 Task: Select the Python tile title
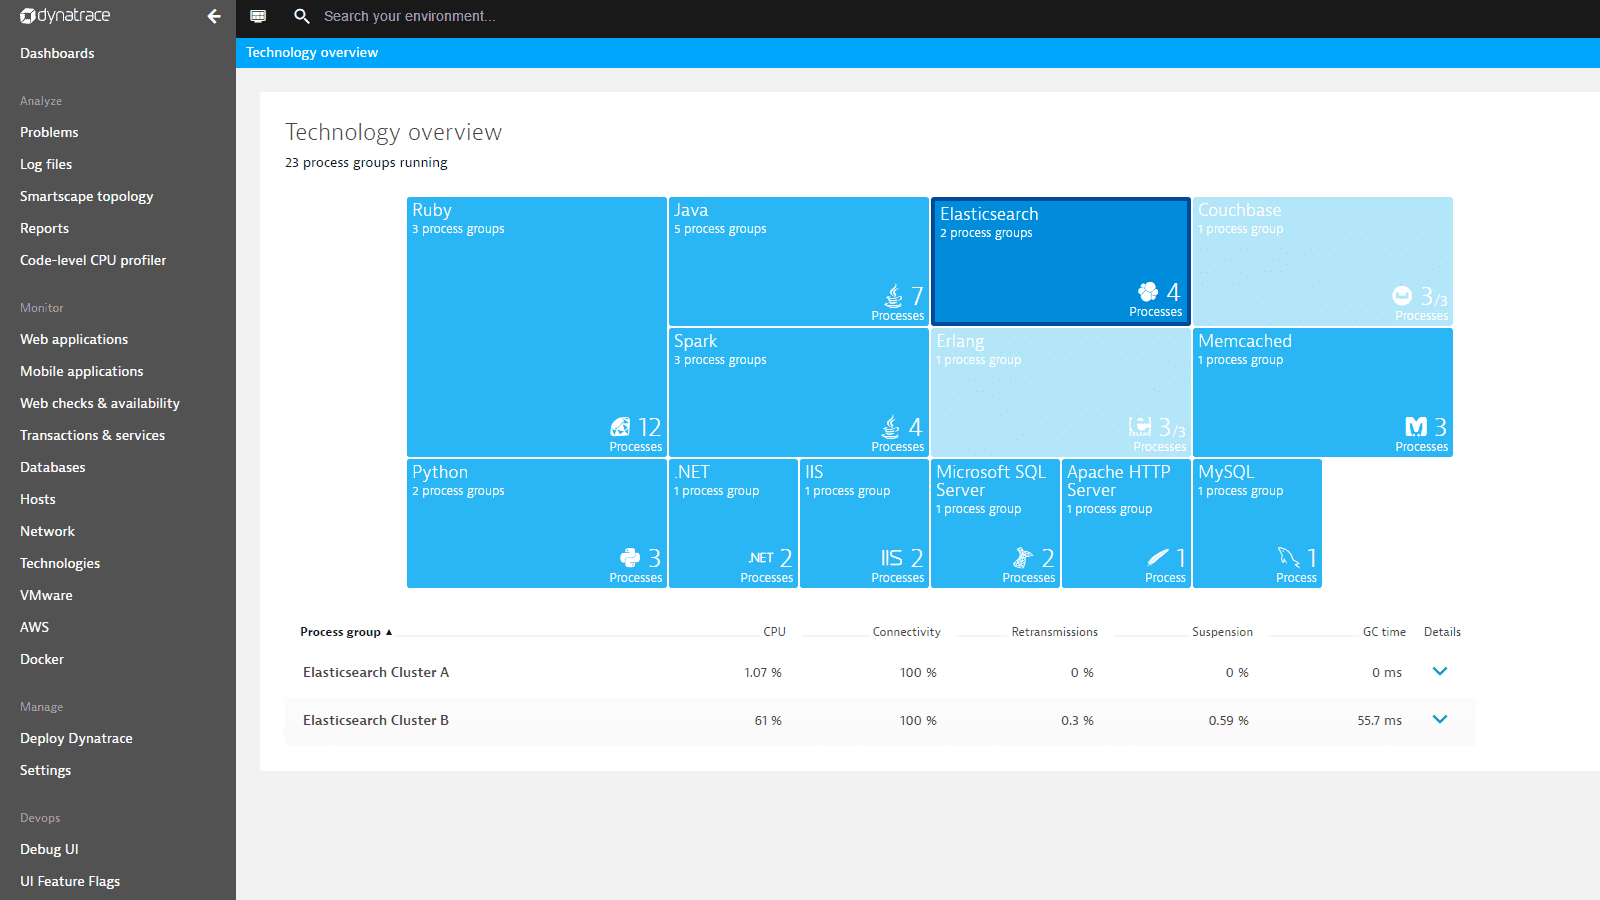point(440,472)
